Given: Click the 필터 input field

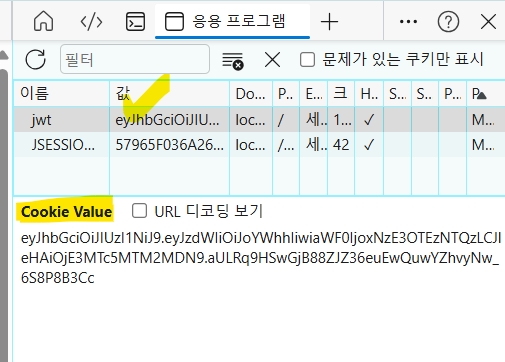Looking at the screenshot, I should click(135, 59).
